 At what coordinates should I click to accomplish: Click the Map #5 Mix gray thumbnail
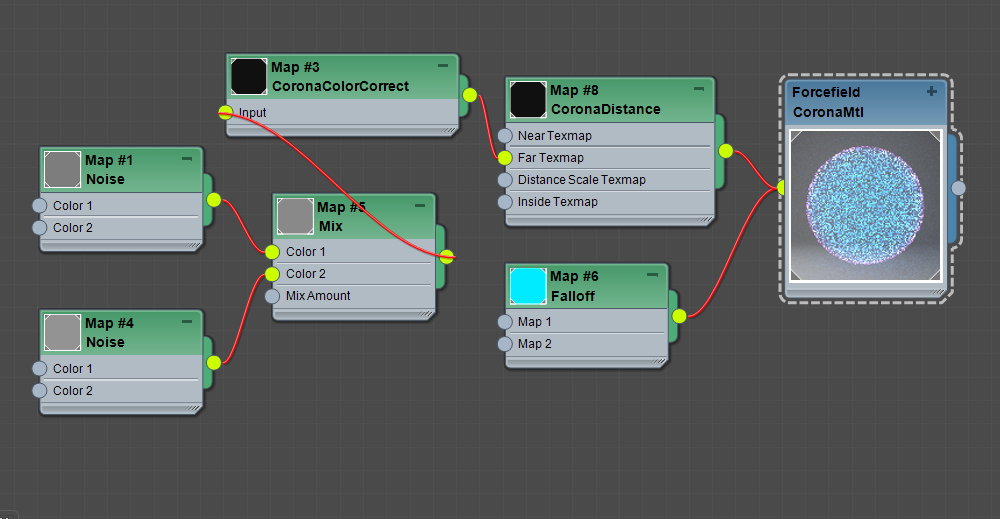point(295,216)
